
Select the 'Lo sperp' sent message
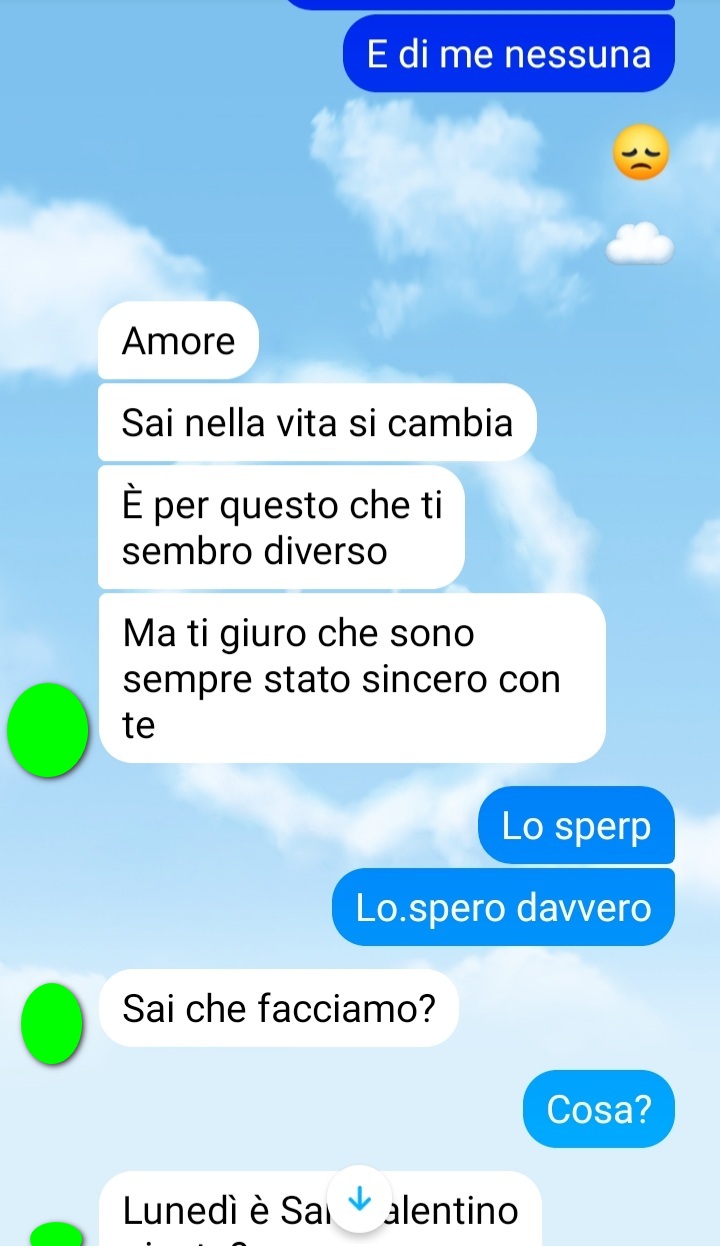click(x=576, y=826)
